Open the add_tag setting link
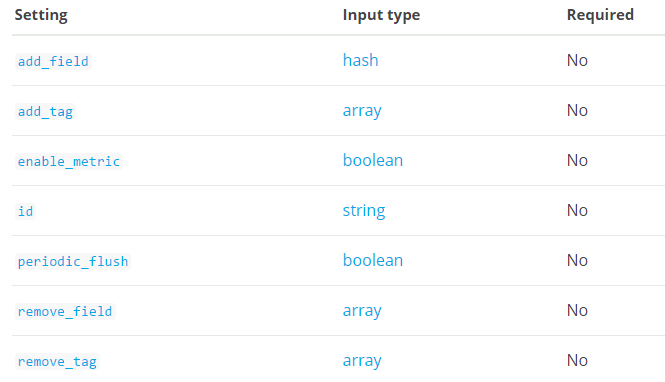665x382 pixels. coord(45,112)
